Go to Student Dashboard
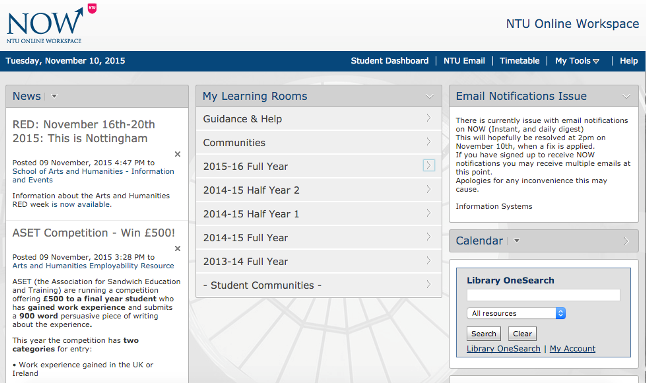This screenshot has width=646, height=383. (x=389, y=61)
